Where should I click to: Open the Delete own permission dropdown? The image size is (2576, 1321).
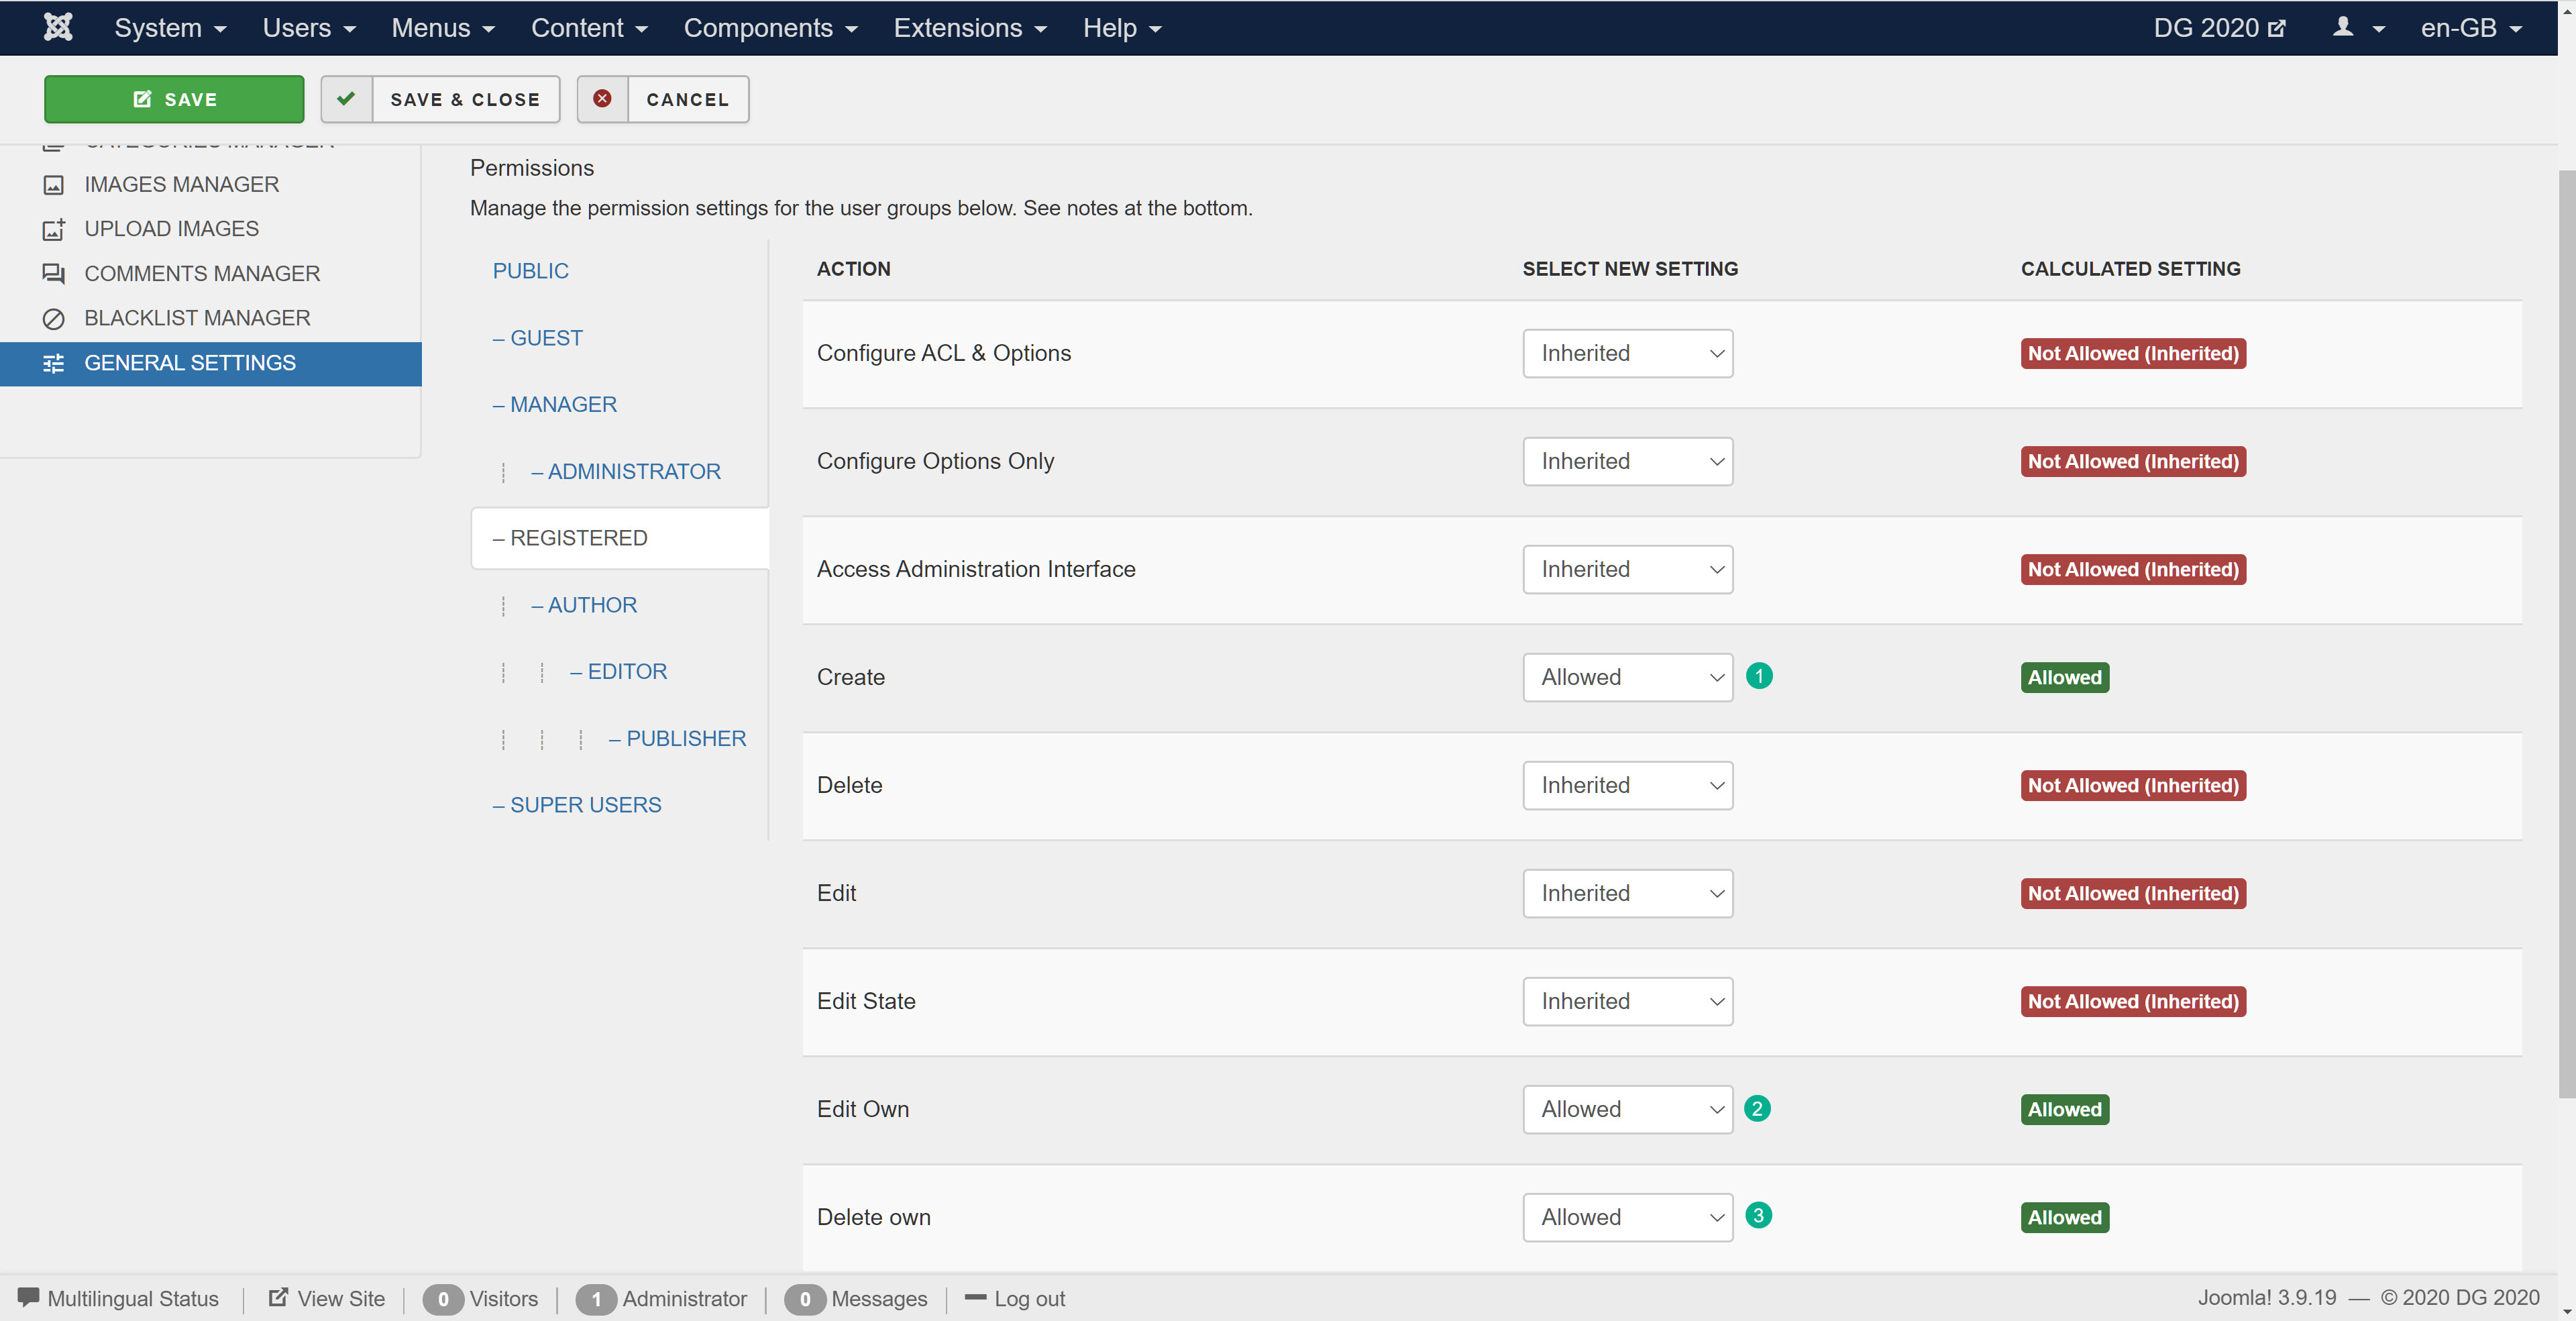(1627, 1217)
